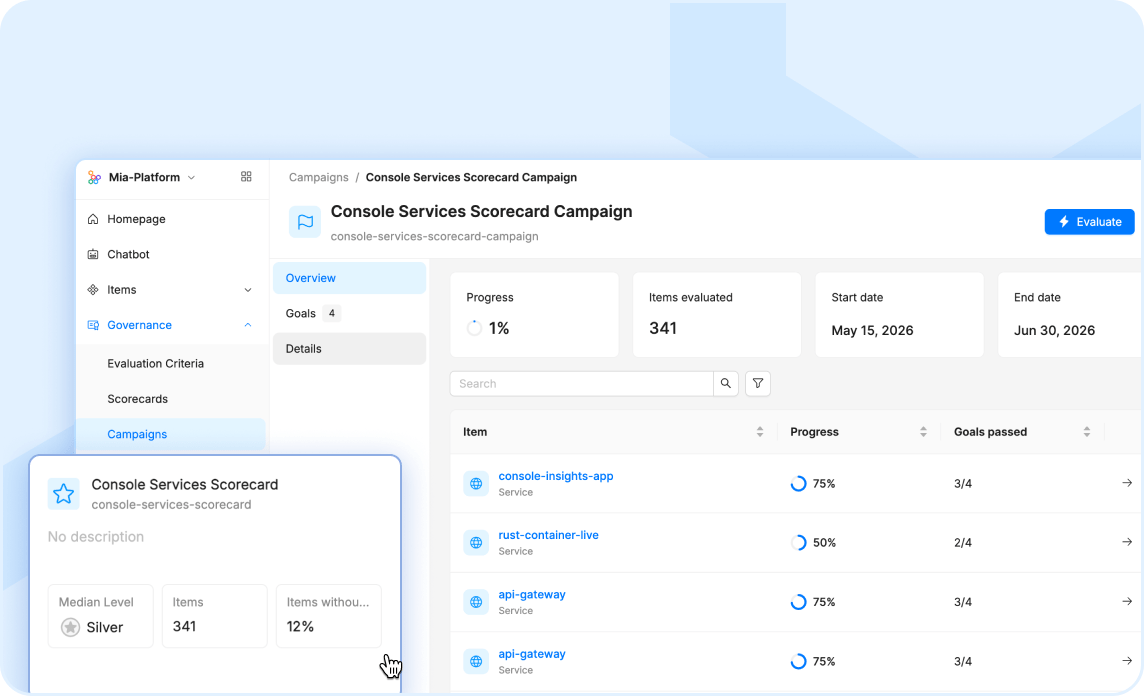Click console-insights-app globe icon
This screenshot has width=1144, height=696.
tap(476, 483)
